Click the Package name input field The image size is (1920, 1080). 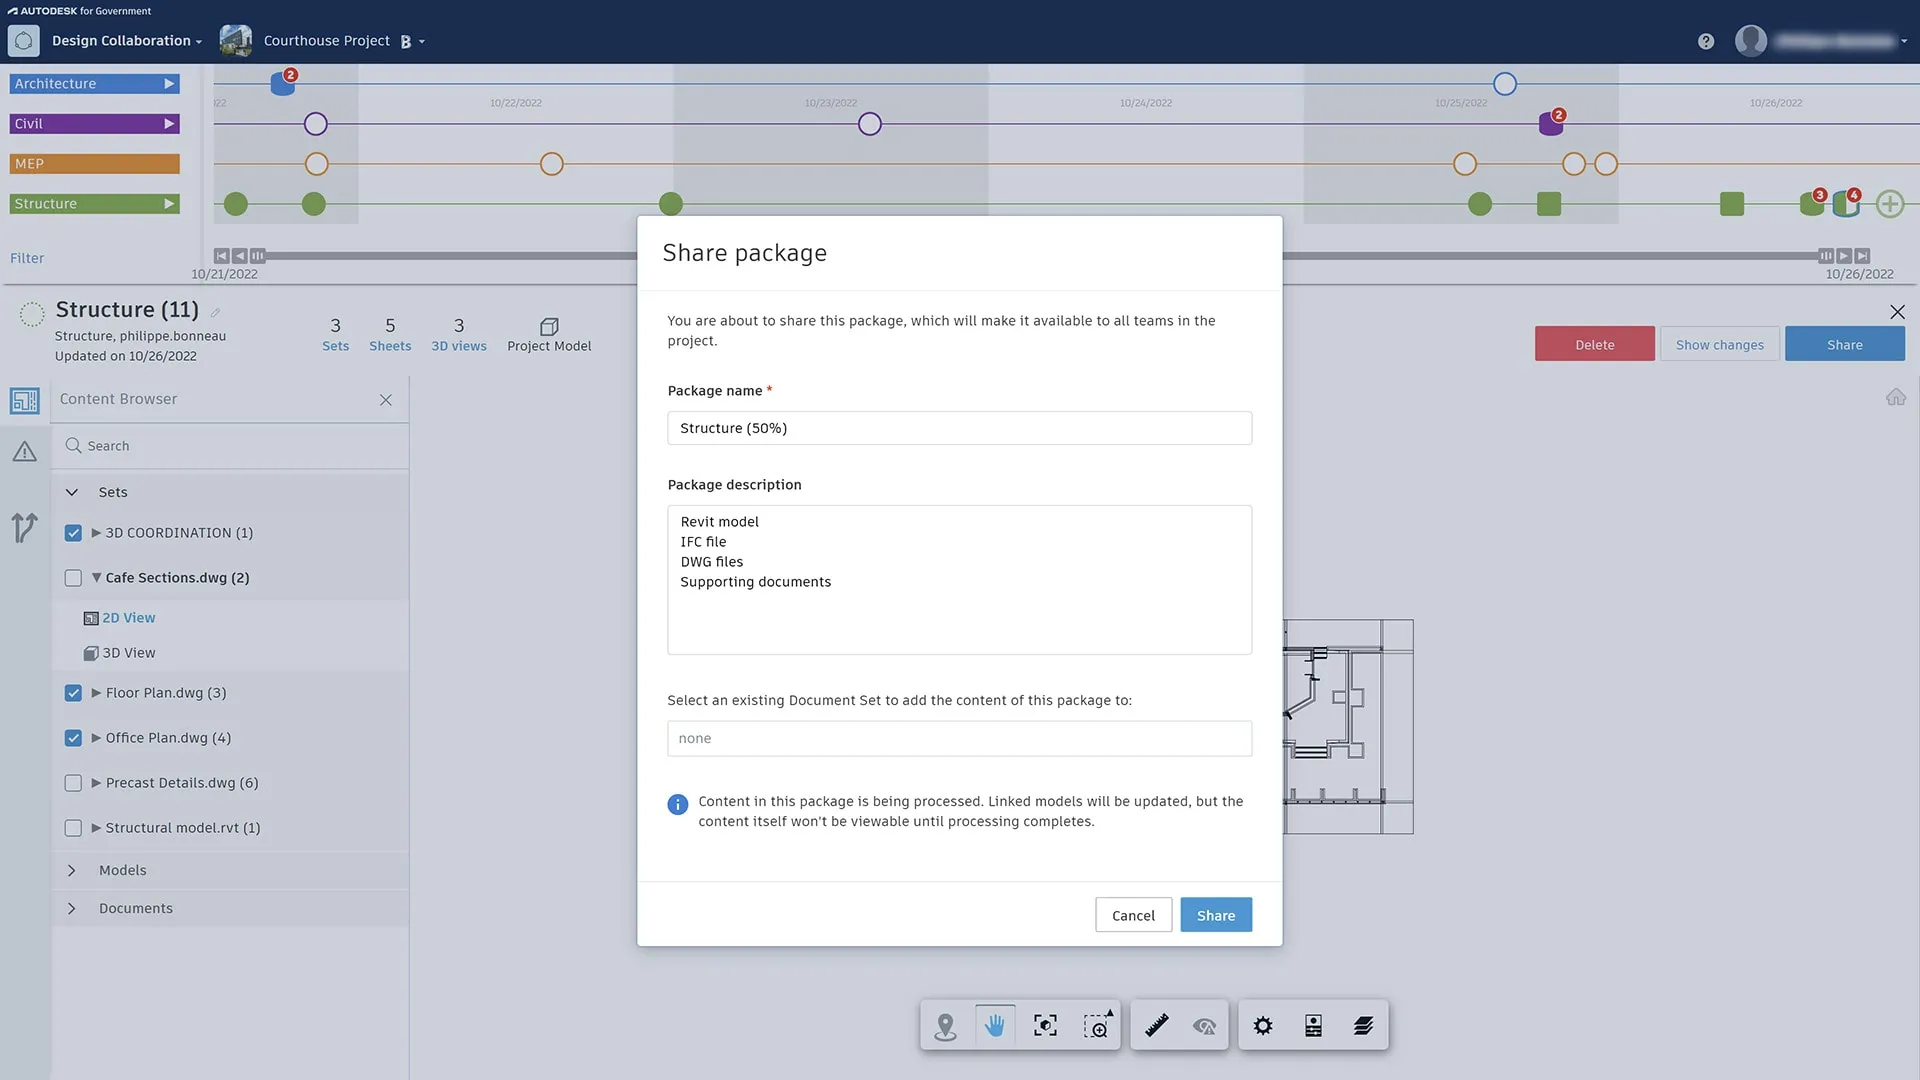(x=959, y=428)
